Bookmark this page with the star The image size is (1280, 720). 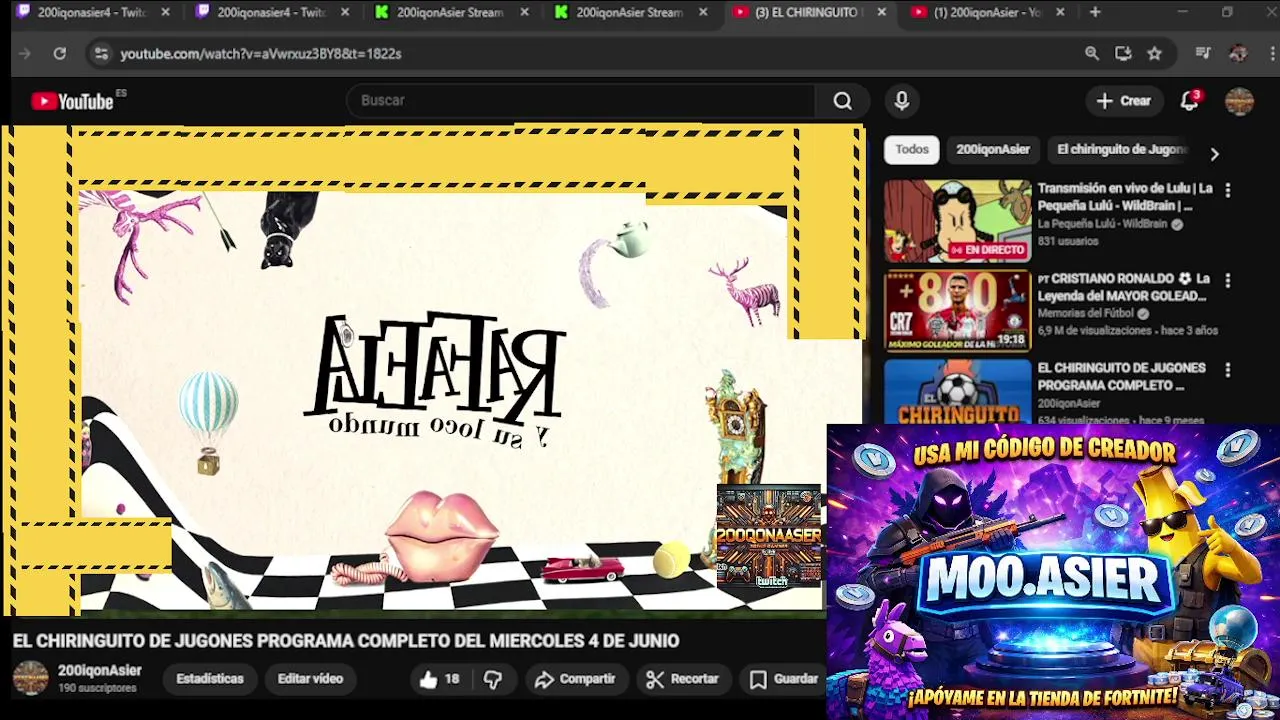coord(1155,54)
